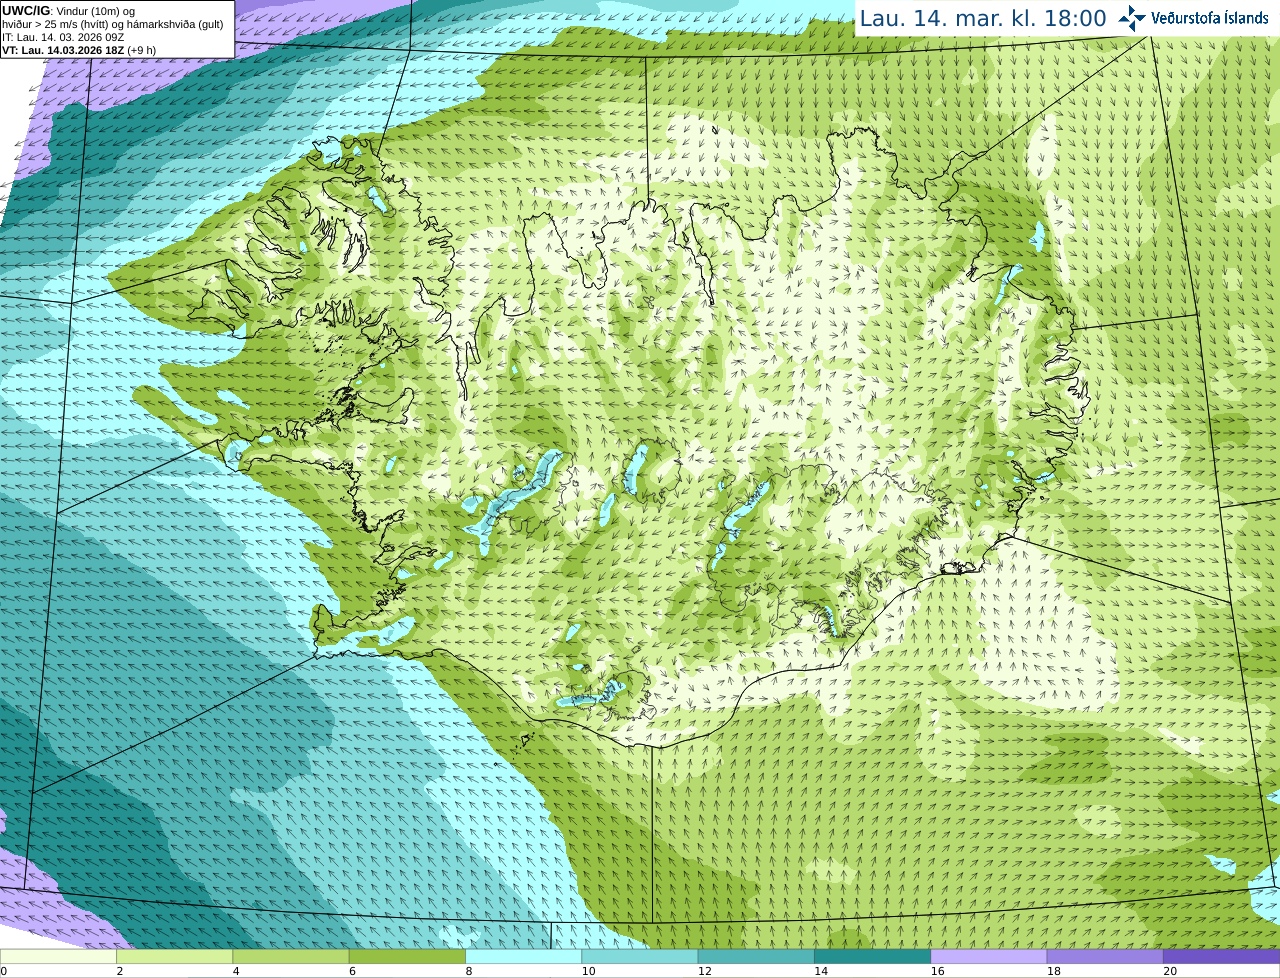The image size is (1280, 978).
Task: Select the light green 4–6 m/s scale swatch
Action: (x=291, y=956)
